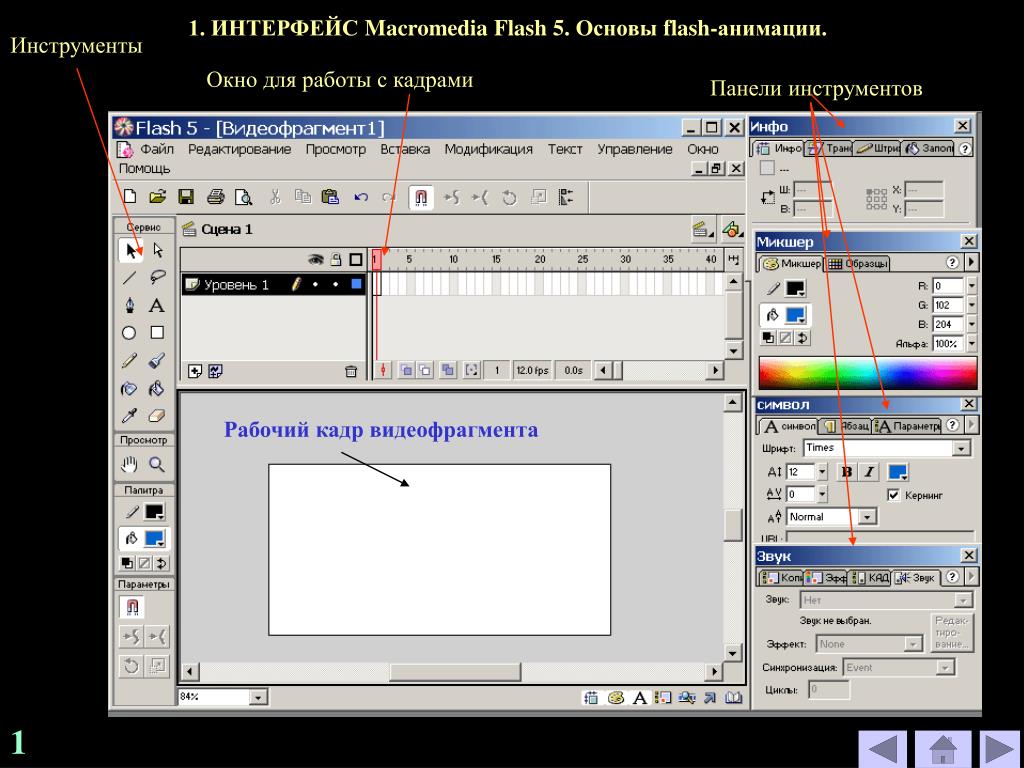The width and height of the screenshot is (1024, 768).
Task: Choose the Paint Bucket tool
Action: pyautogui.click(x=157, y=389)
